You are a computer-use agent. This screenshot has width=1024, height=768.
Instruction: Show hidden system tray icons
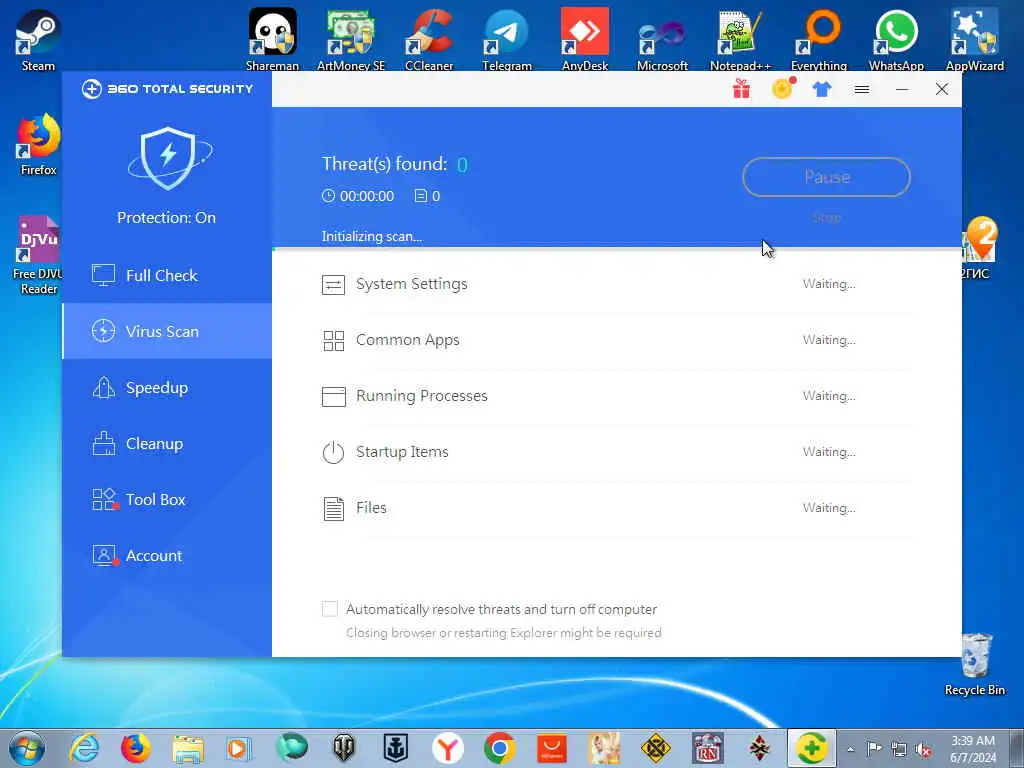(x=850, y=749)
